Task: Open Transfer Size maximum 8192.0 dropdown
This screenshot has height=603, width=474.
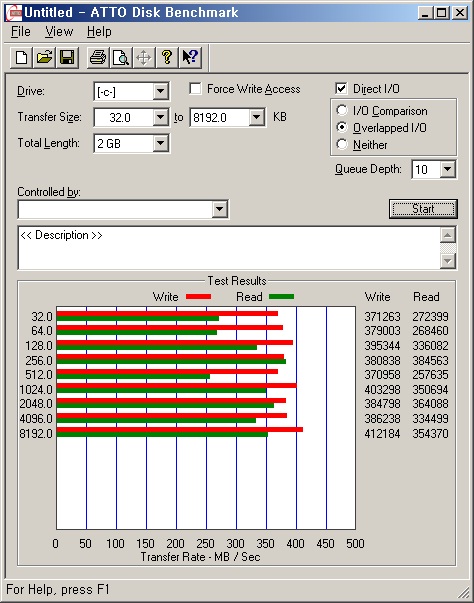Action: click(256, 117)
